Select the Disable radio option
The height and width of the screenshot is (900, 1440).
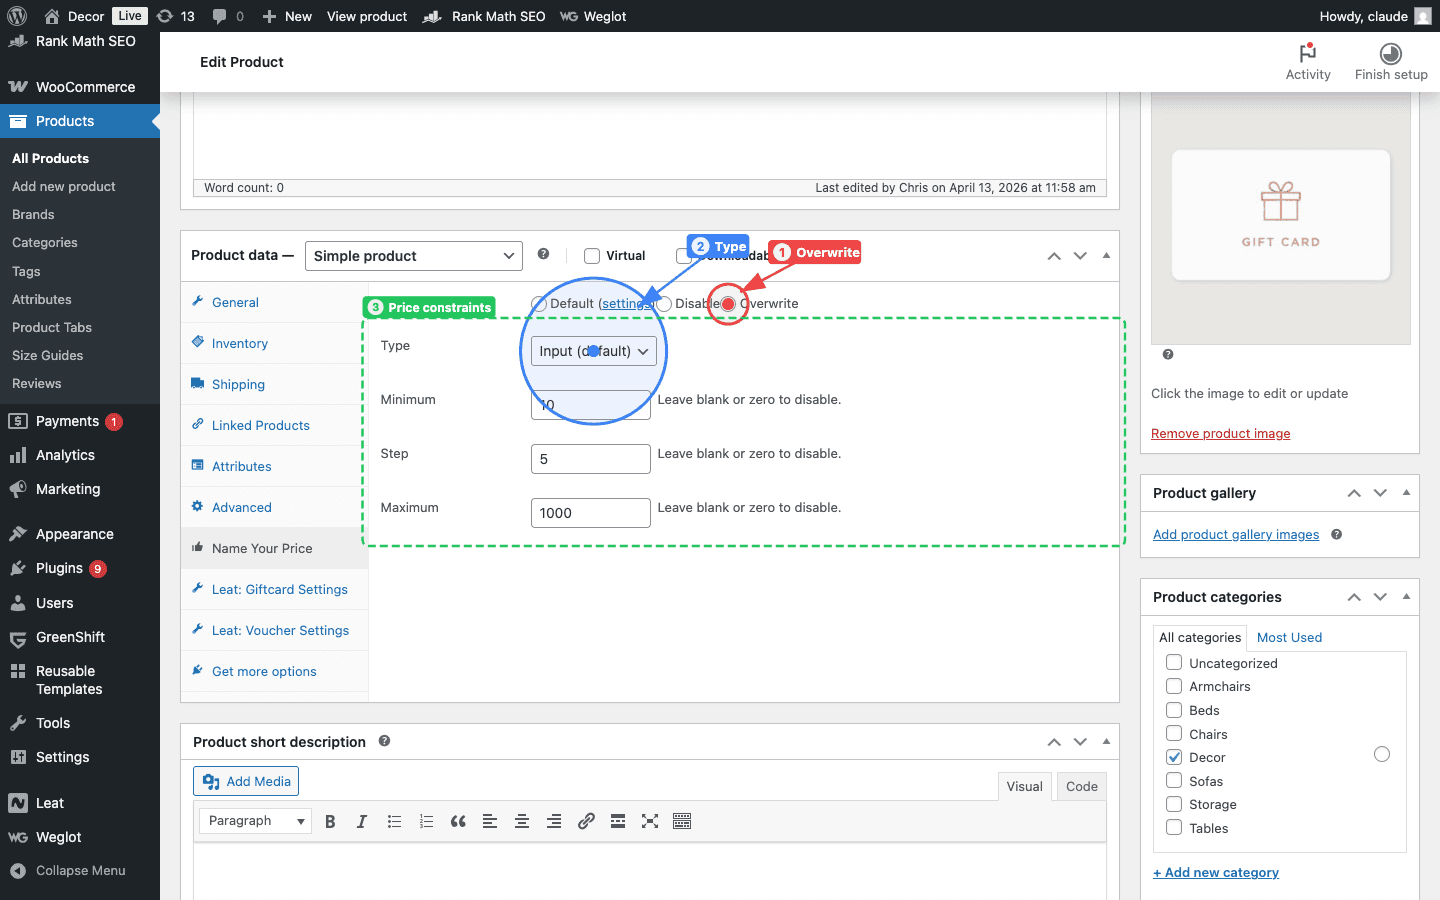tap(664, 304)
